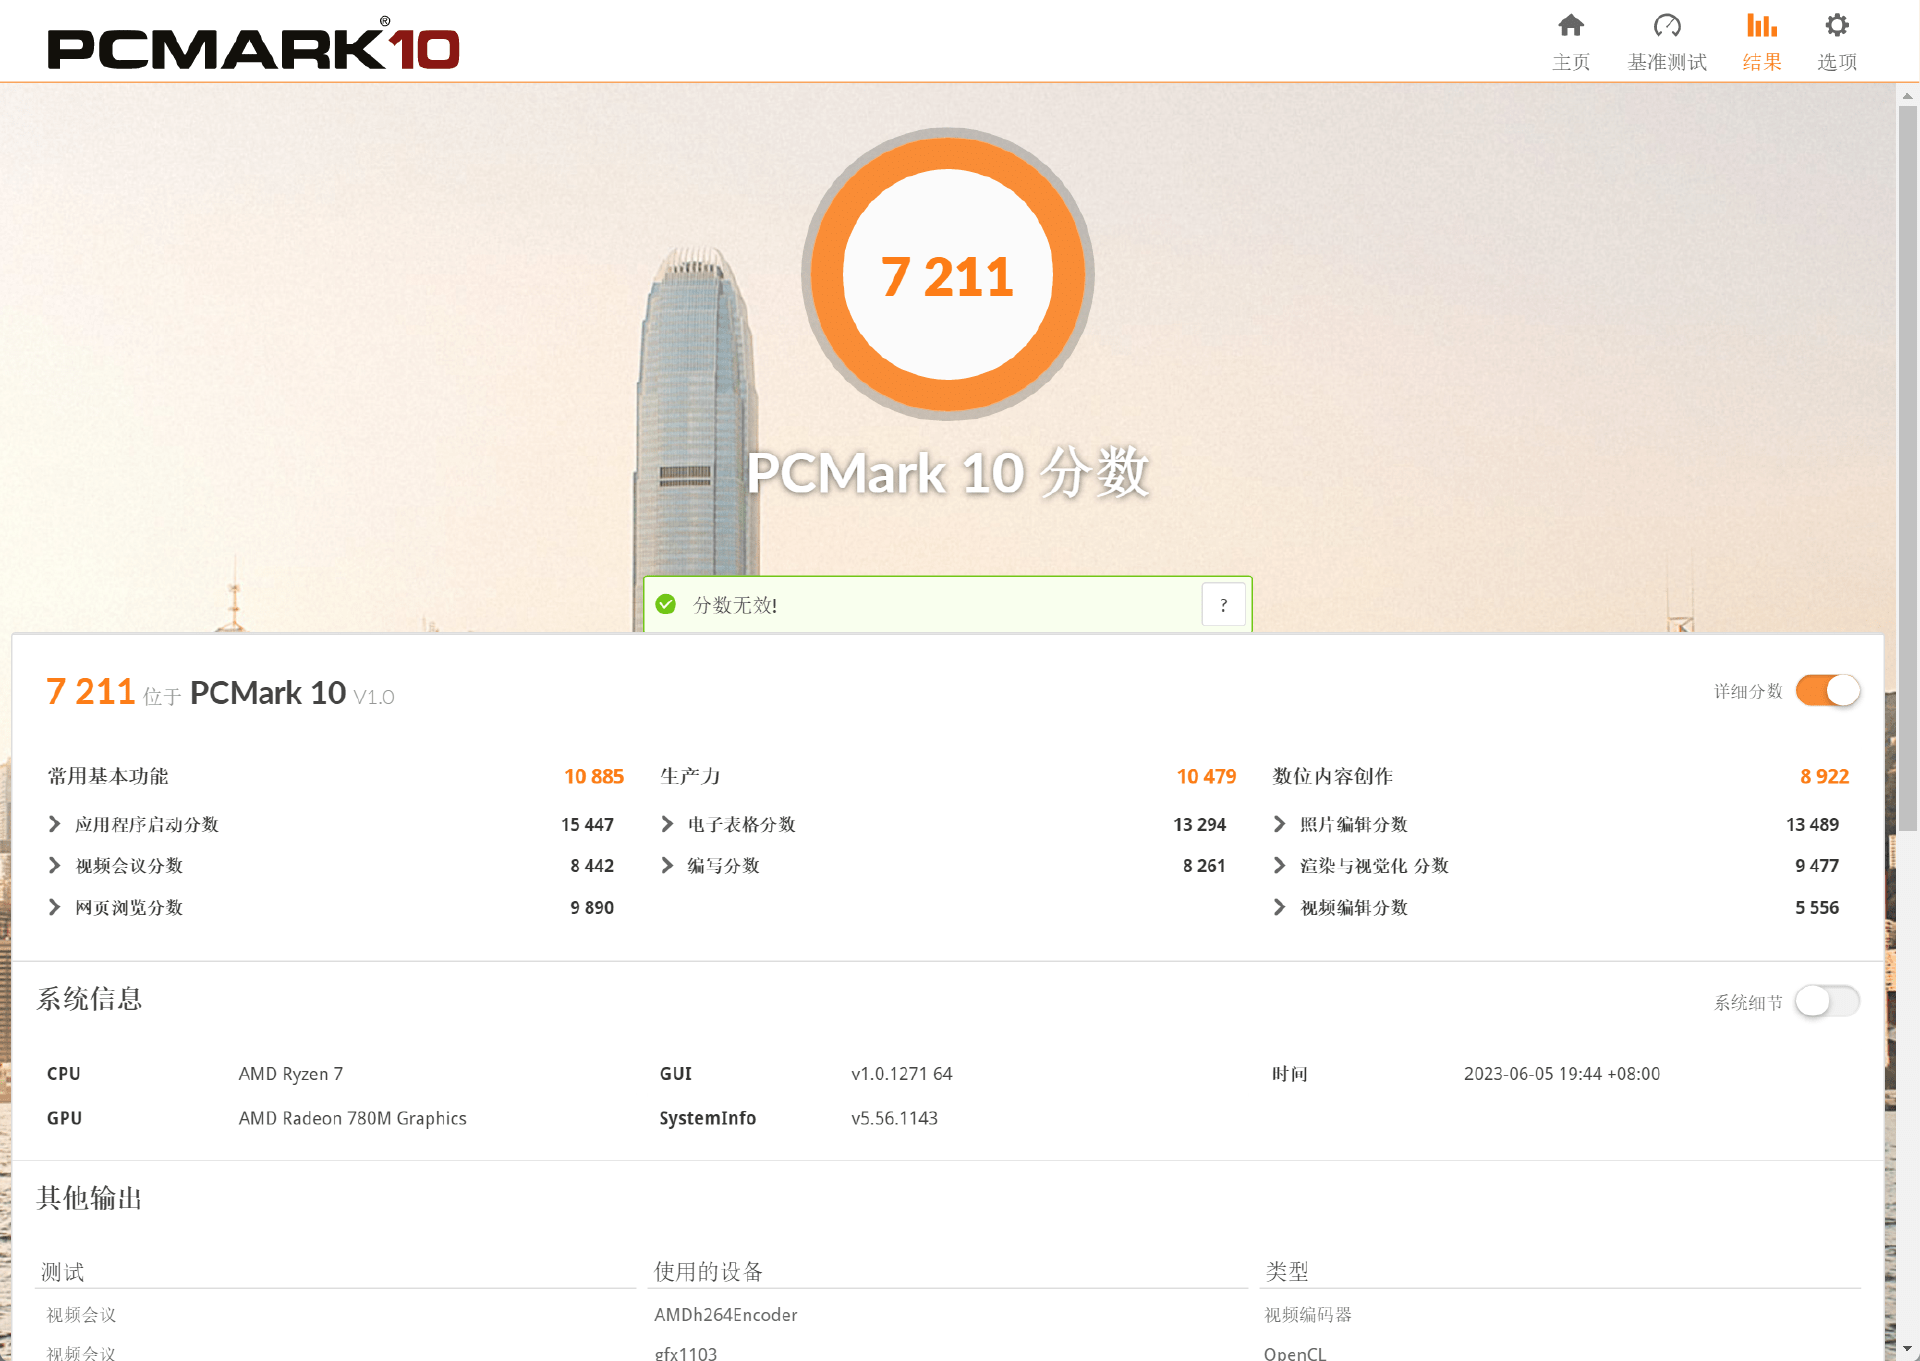1920x1361 pixels.
Task: Click the 其他输出 section heading
Action: 89,1197
